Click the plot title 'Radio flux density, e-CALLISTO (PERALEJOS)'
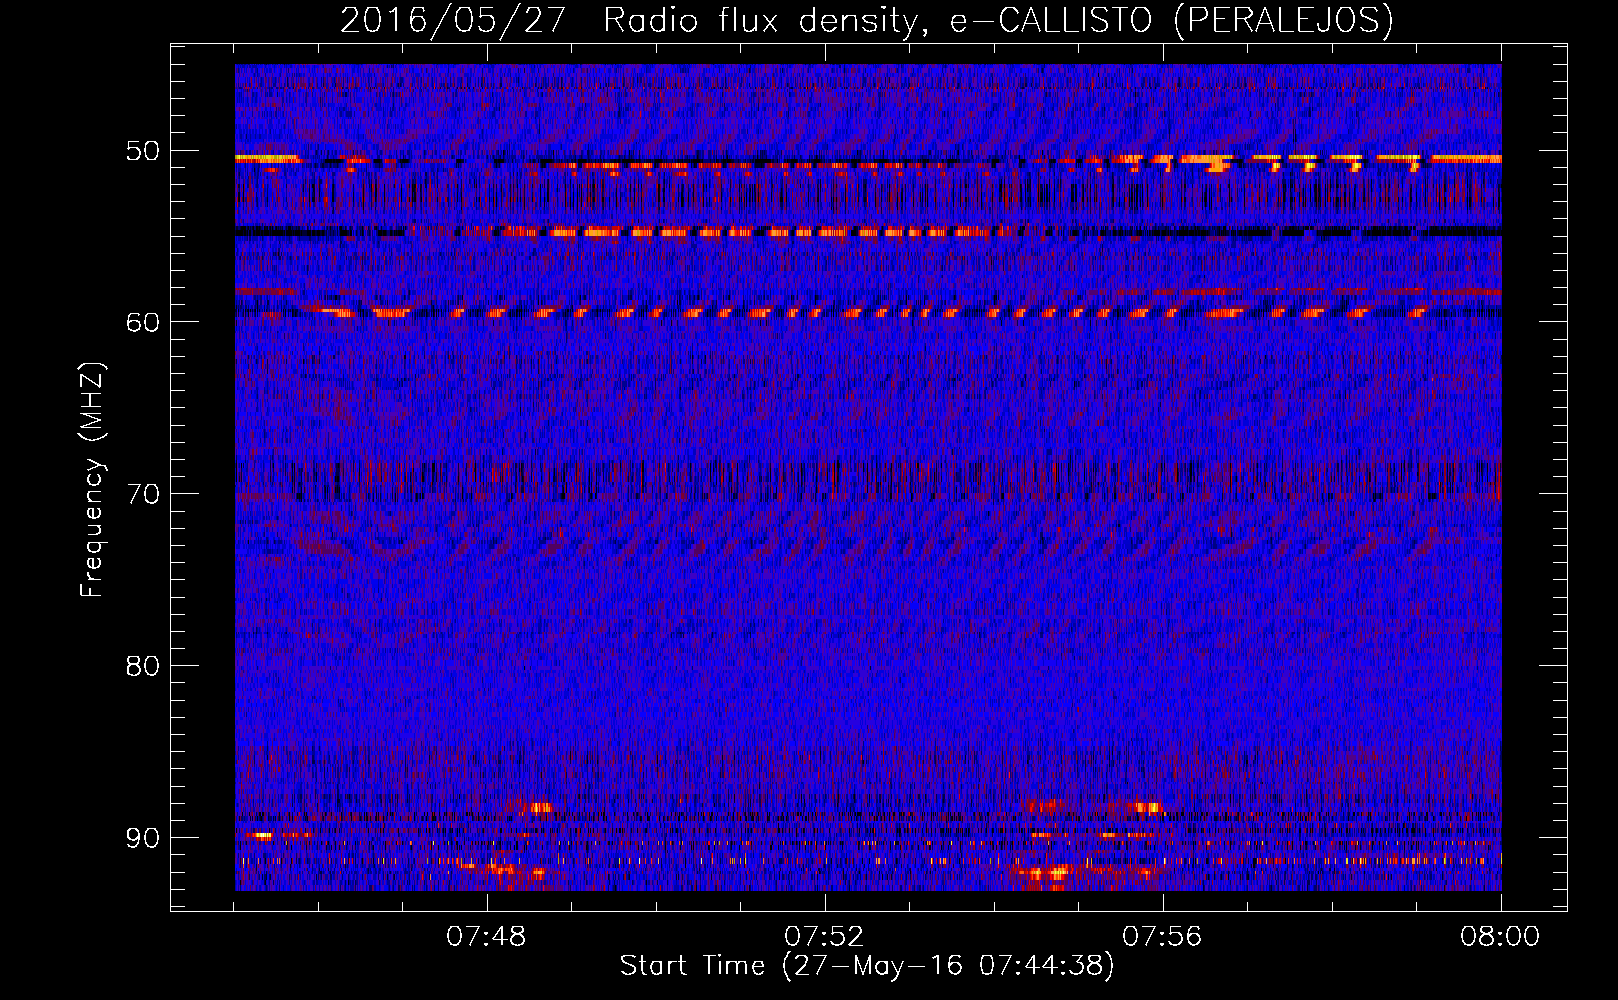The height and width of the screenshot is (1000, 1618). pos(998,20)
